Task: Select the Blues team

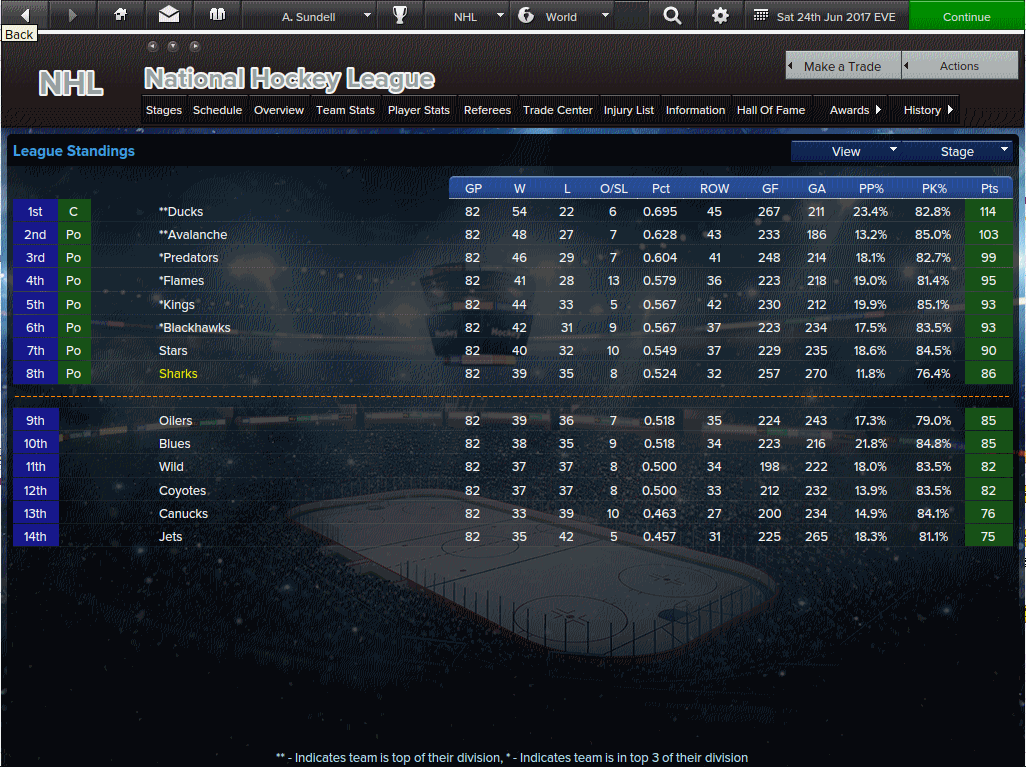Action: coord(175,443)
